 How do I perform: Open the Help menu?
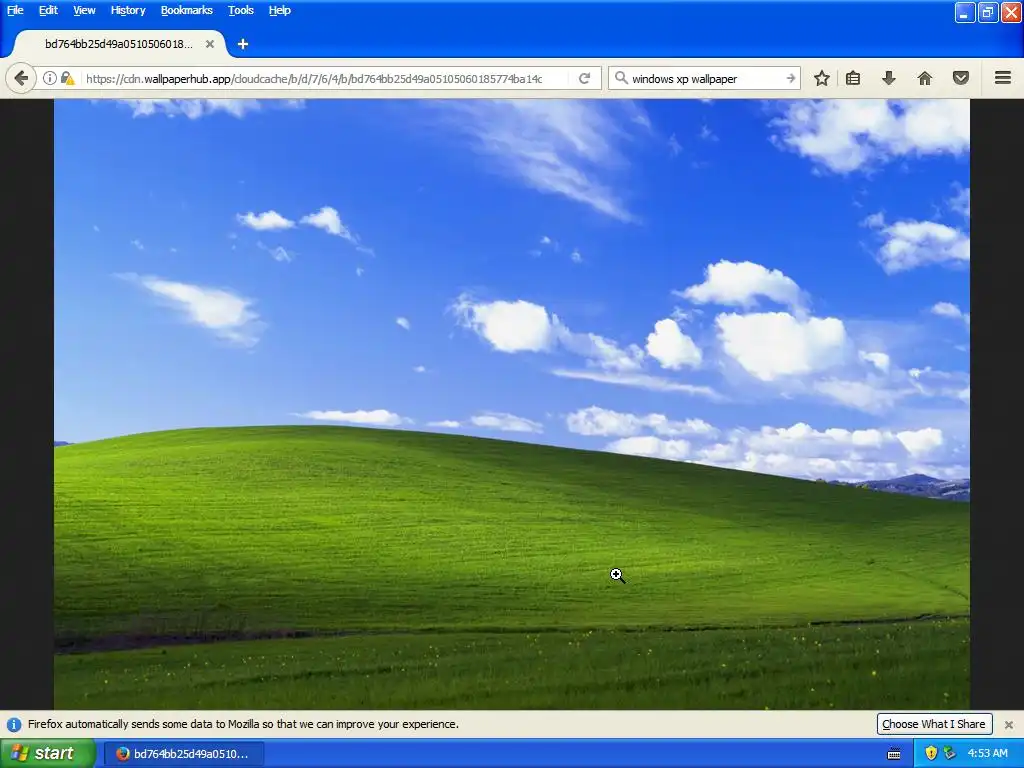click(280, 10)
